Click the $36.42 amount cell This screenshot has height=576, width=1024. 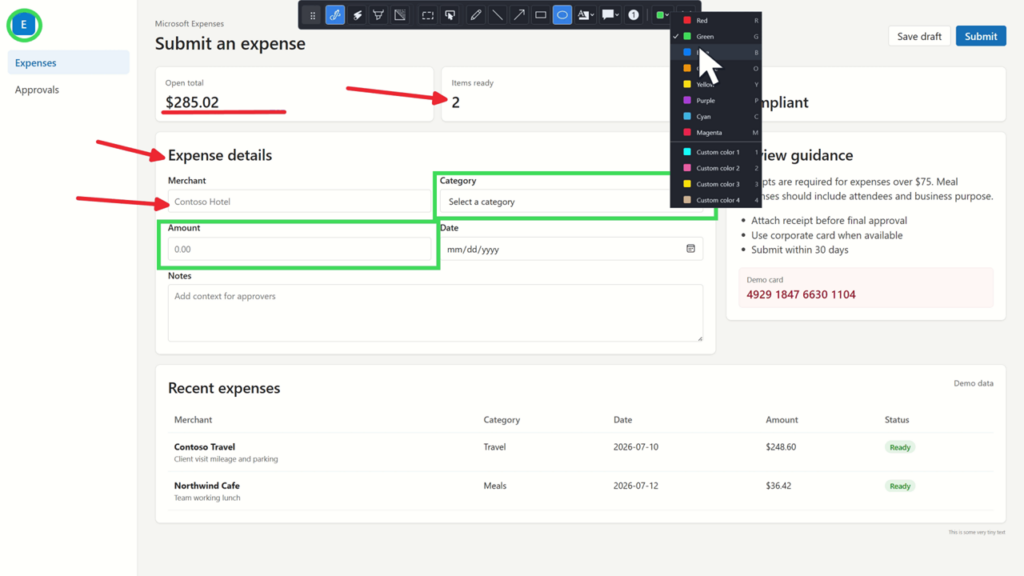tap(778, 485)
